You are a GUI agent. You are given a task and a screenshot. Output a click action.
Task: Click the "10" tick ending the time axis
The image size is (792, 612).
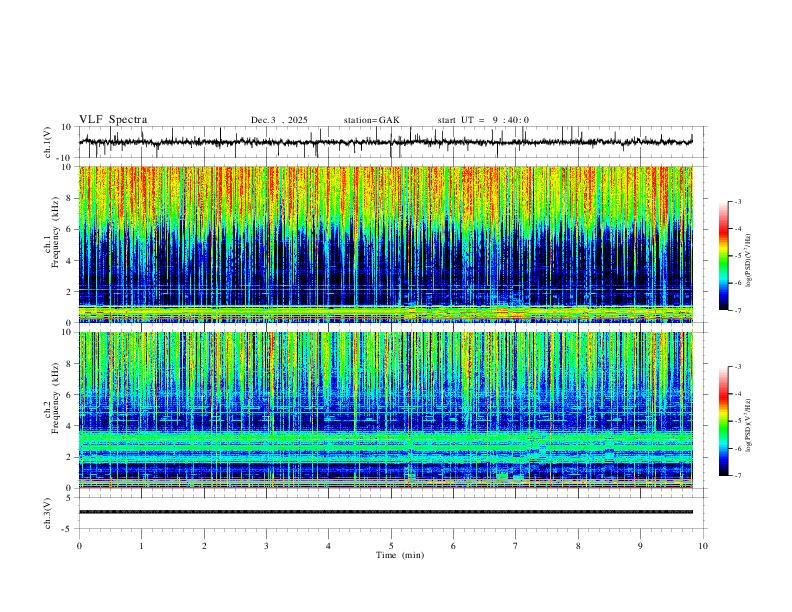tap(703, 546)
